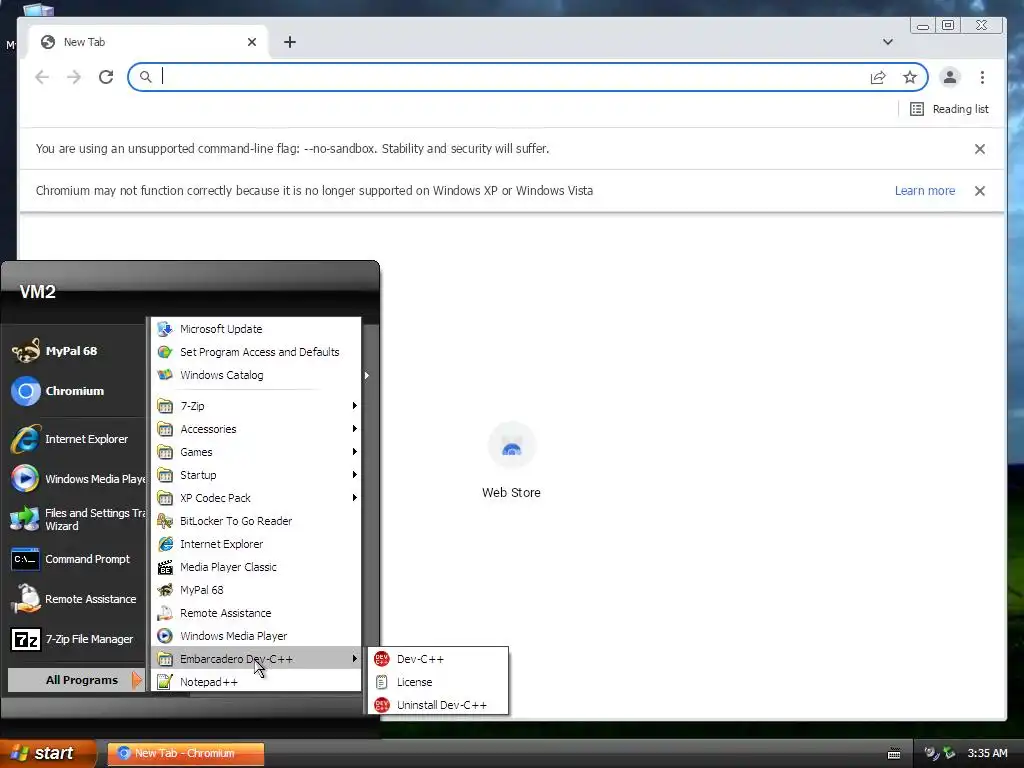Image resolution: width=1024 pixels, height=768 pixels.
Task: Dismiss the Windows XP unsupported warning
Action: [x=980, y=191]
